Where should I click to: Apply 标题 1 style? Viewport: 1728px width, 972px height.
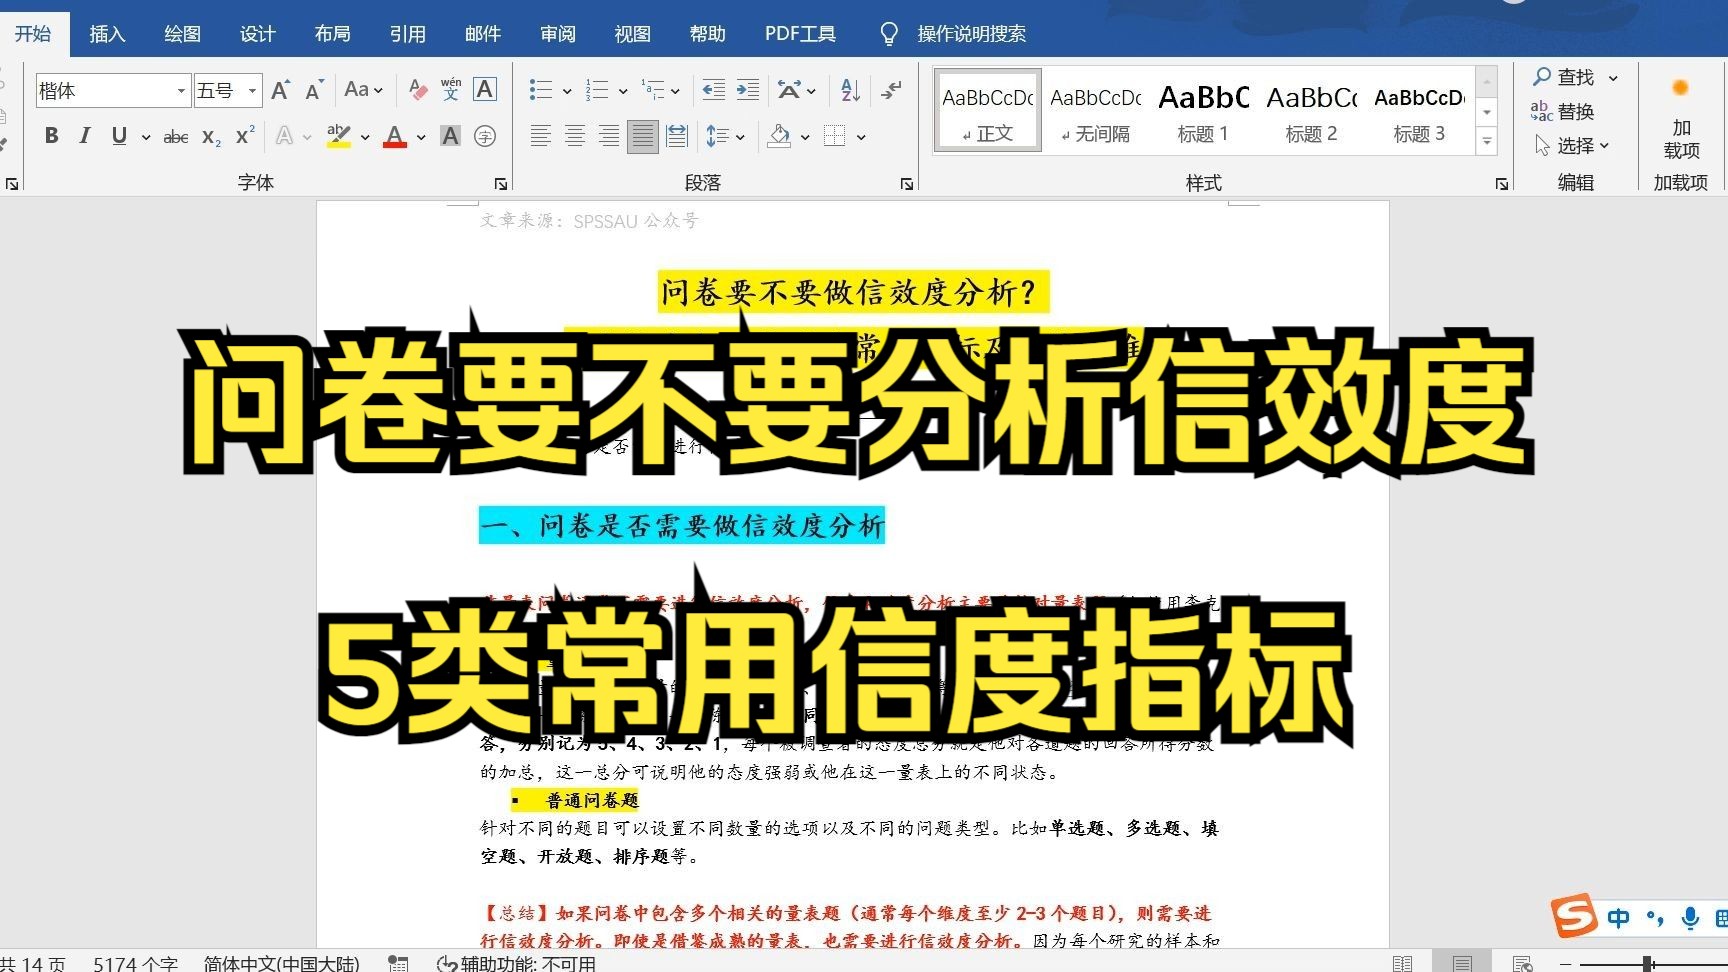pyautogui.click(x=1203, y=112)
